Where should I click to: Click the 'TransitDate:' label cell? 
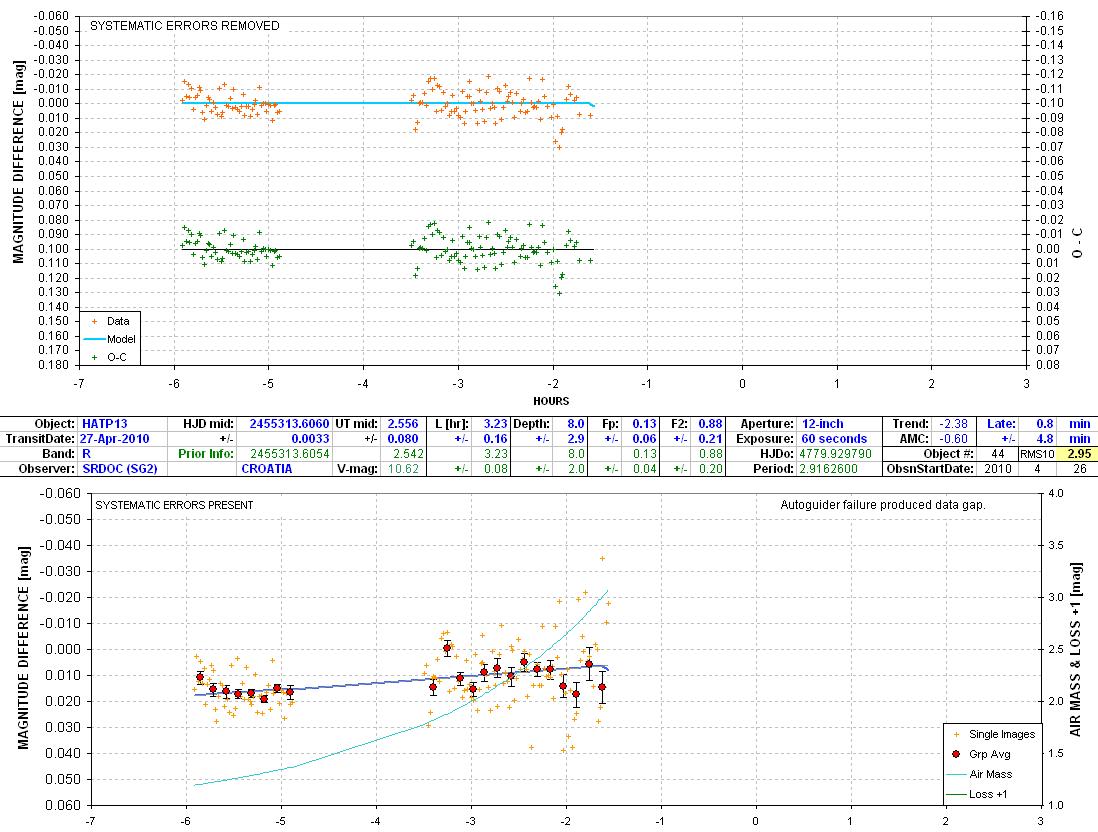point(40,439)
